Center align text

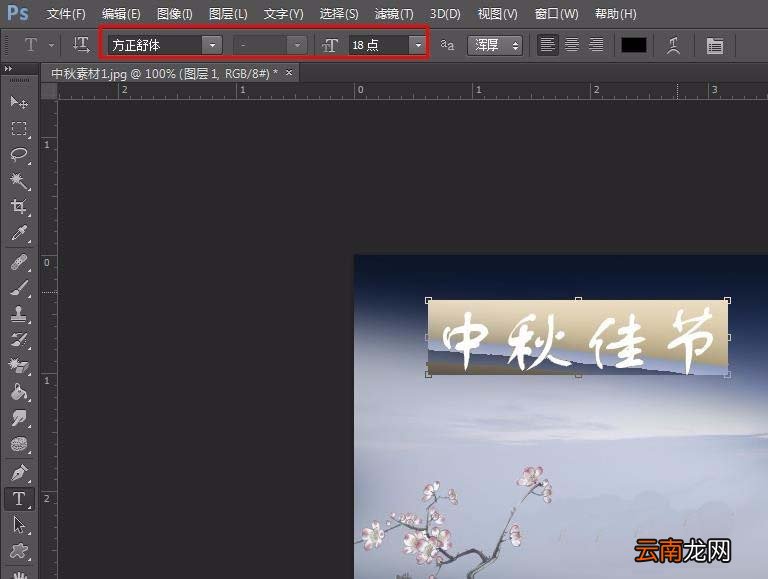click(572, 45)
